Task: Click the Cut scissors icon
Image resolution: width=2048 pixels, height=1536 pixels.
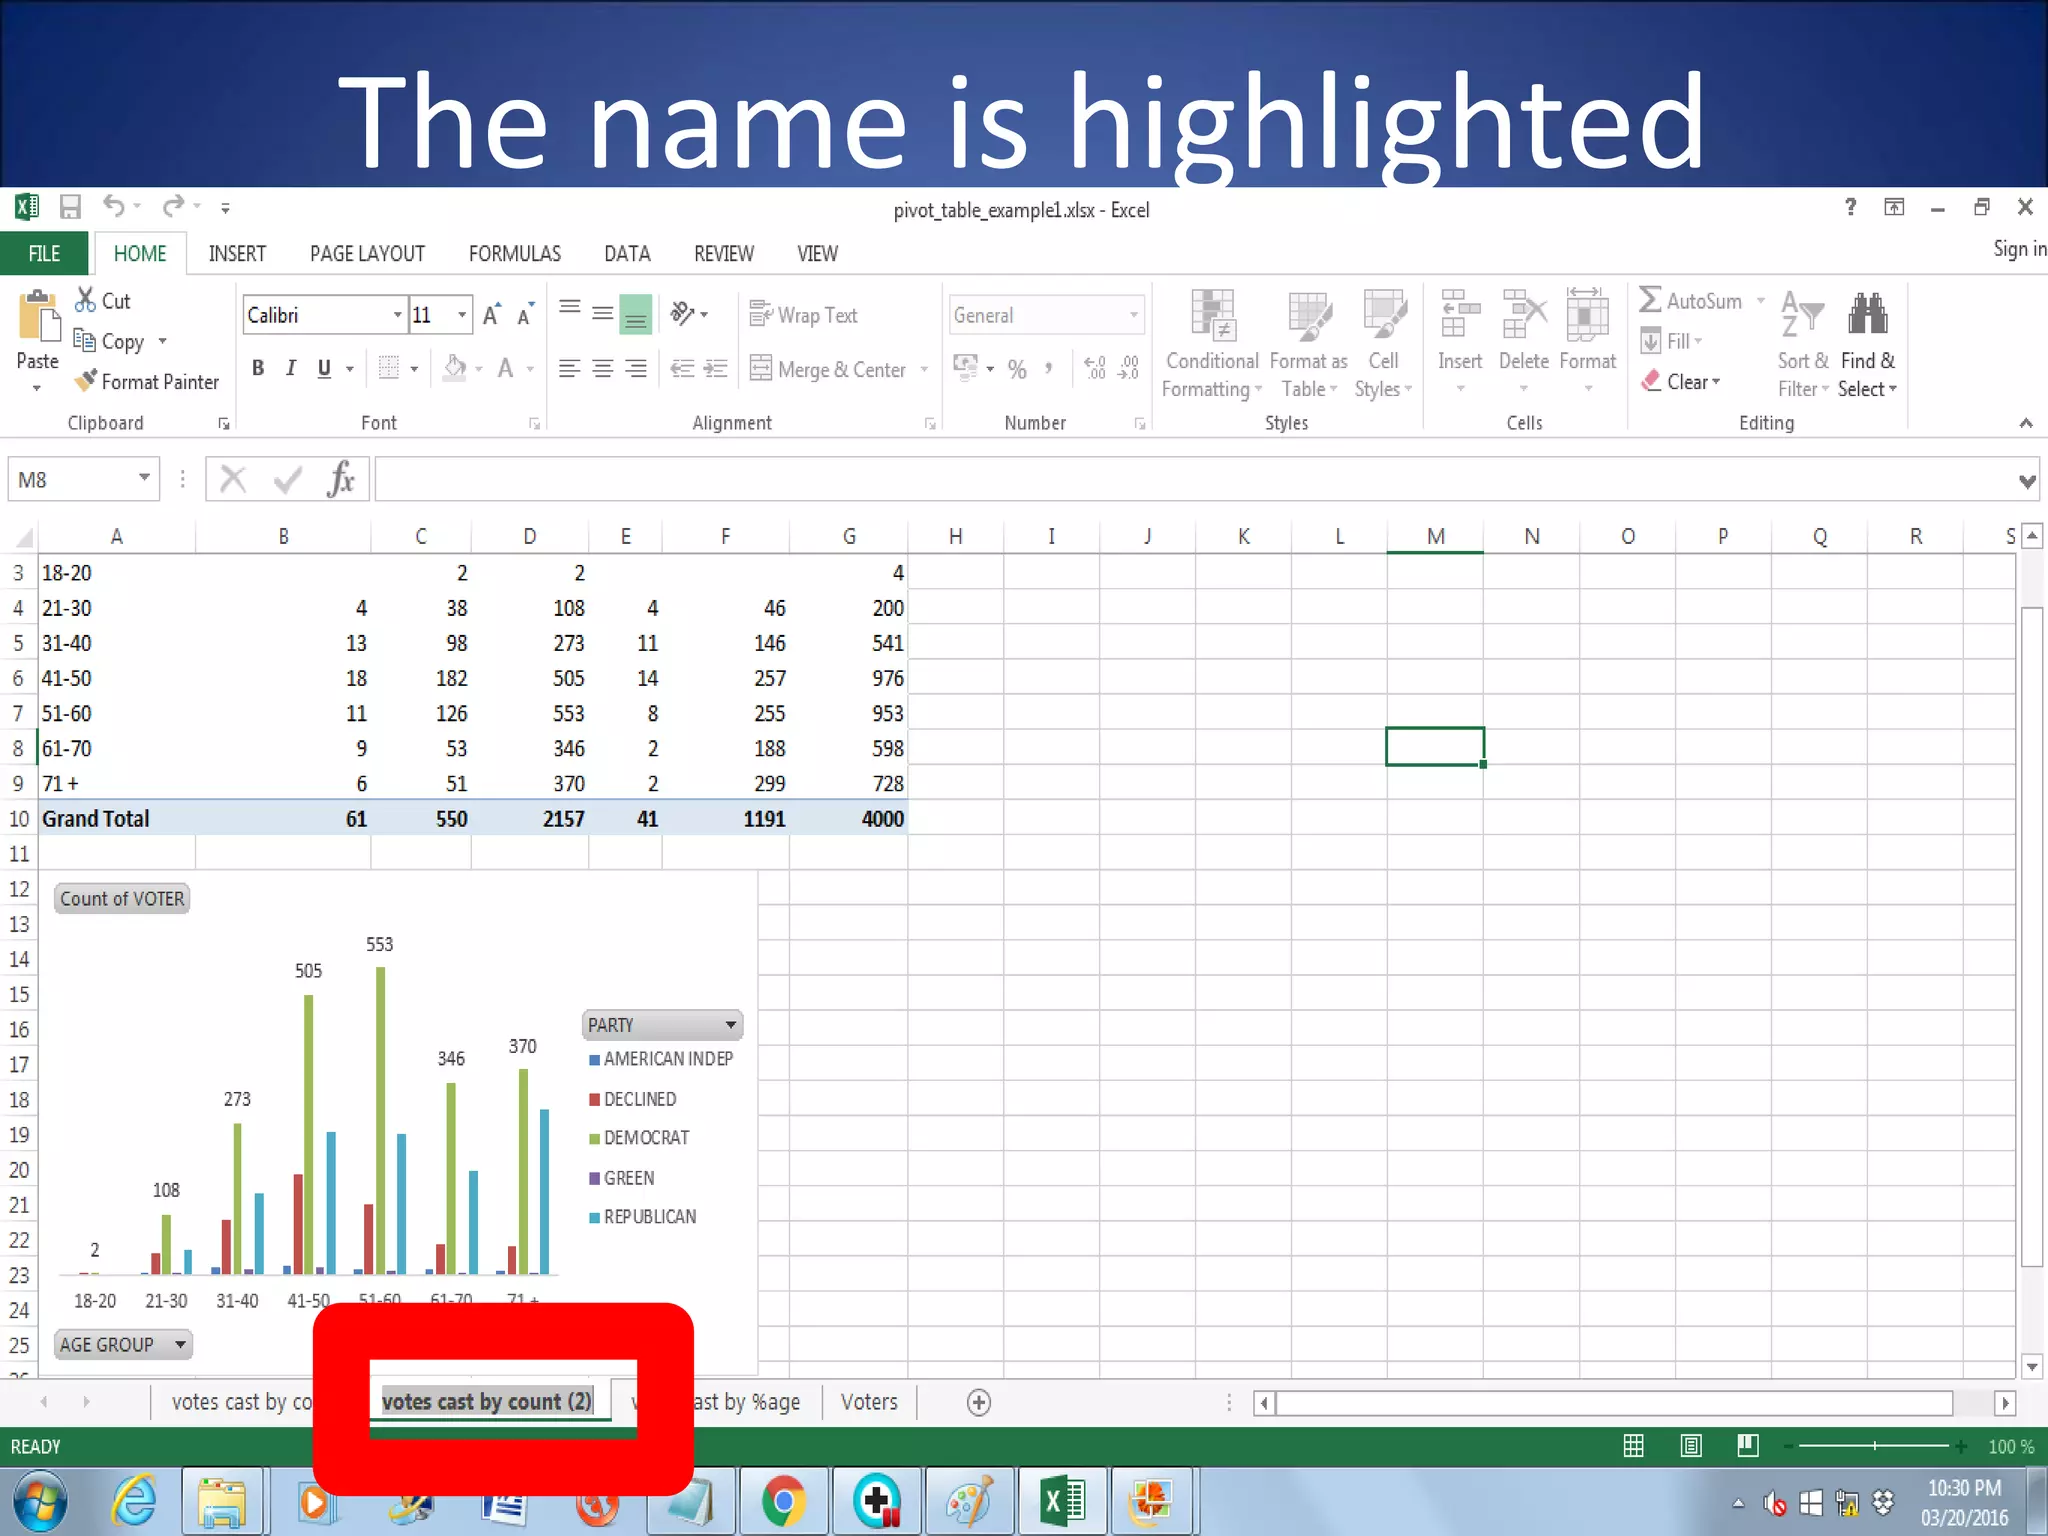Action: coord(86,300)
